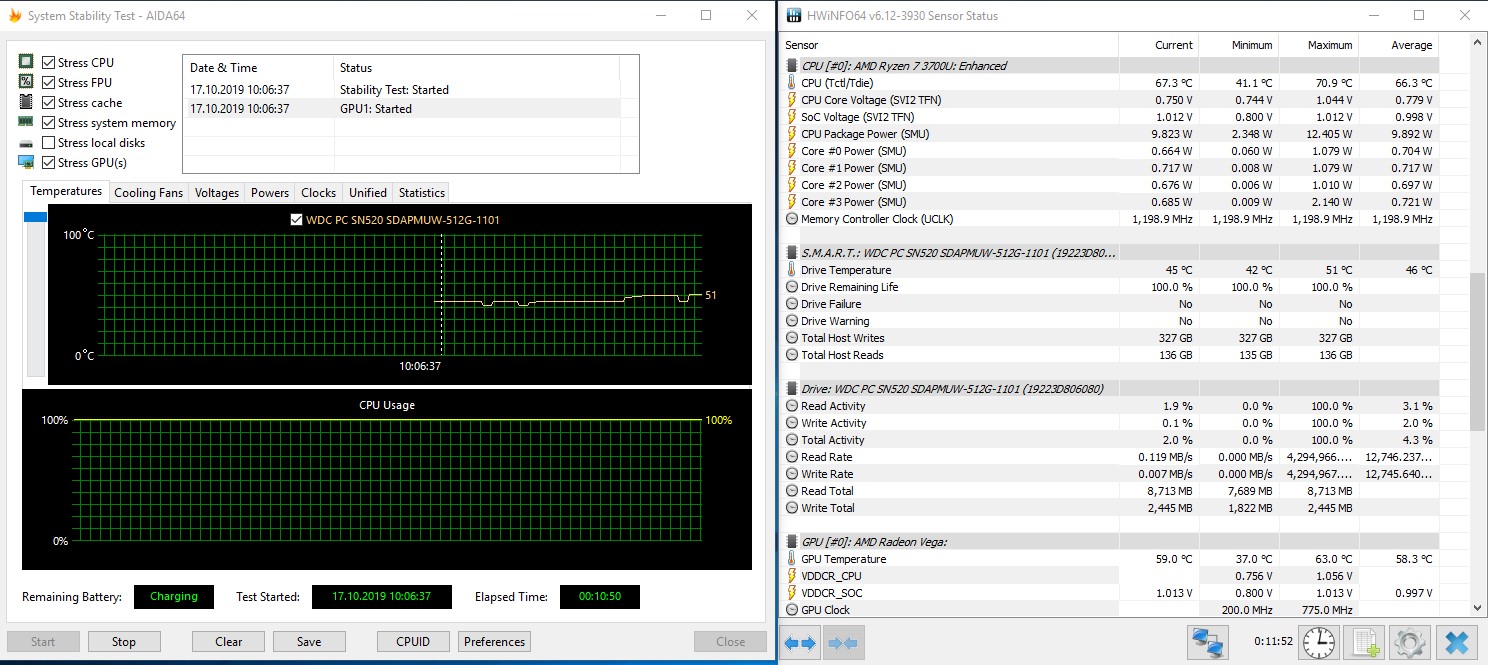Click the shrink columns arrows icon in HWiNFO64
The image size is (1488, 665).
pos(843,642)
